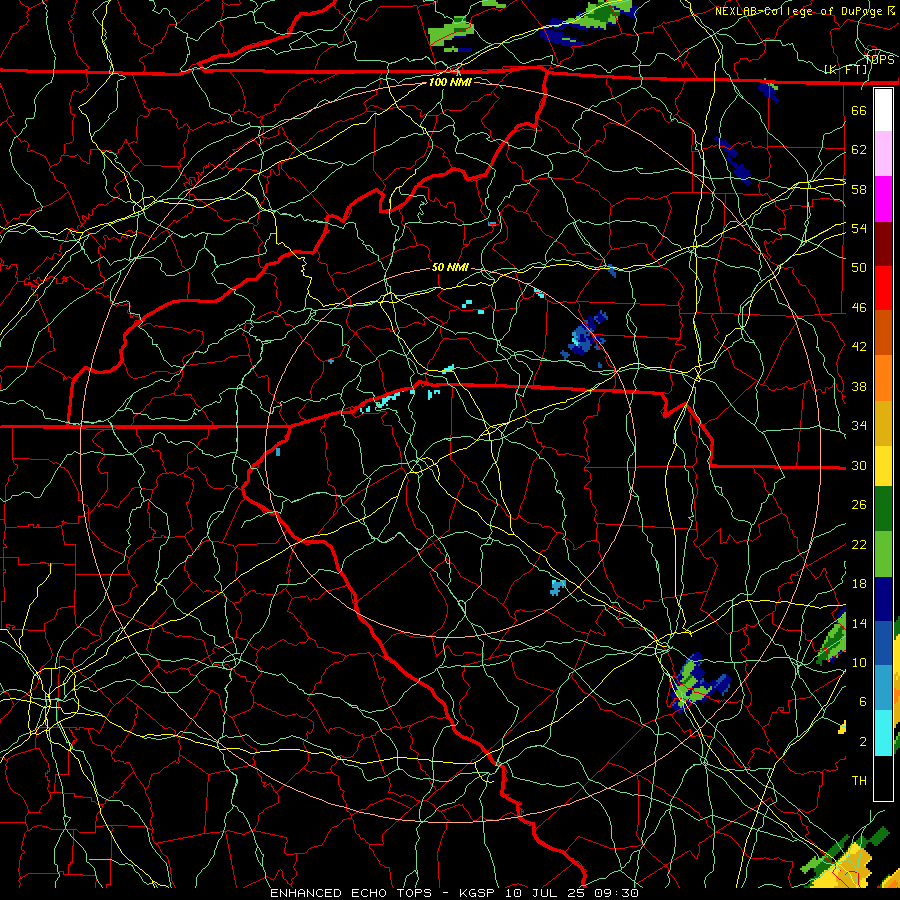Screen dimensions: 900x900
Task: Click legend value 46
Action: [x=859, y=308]
